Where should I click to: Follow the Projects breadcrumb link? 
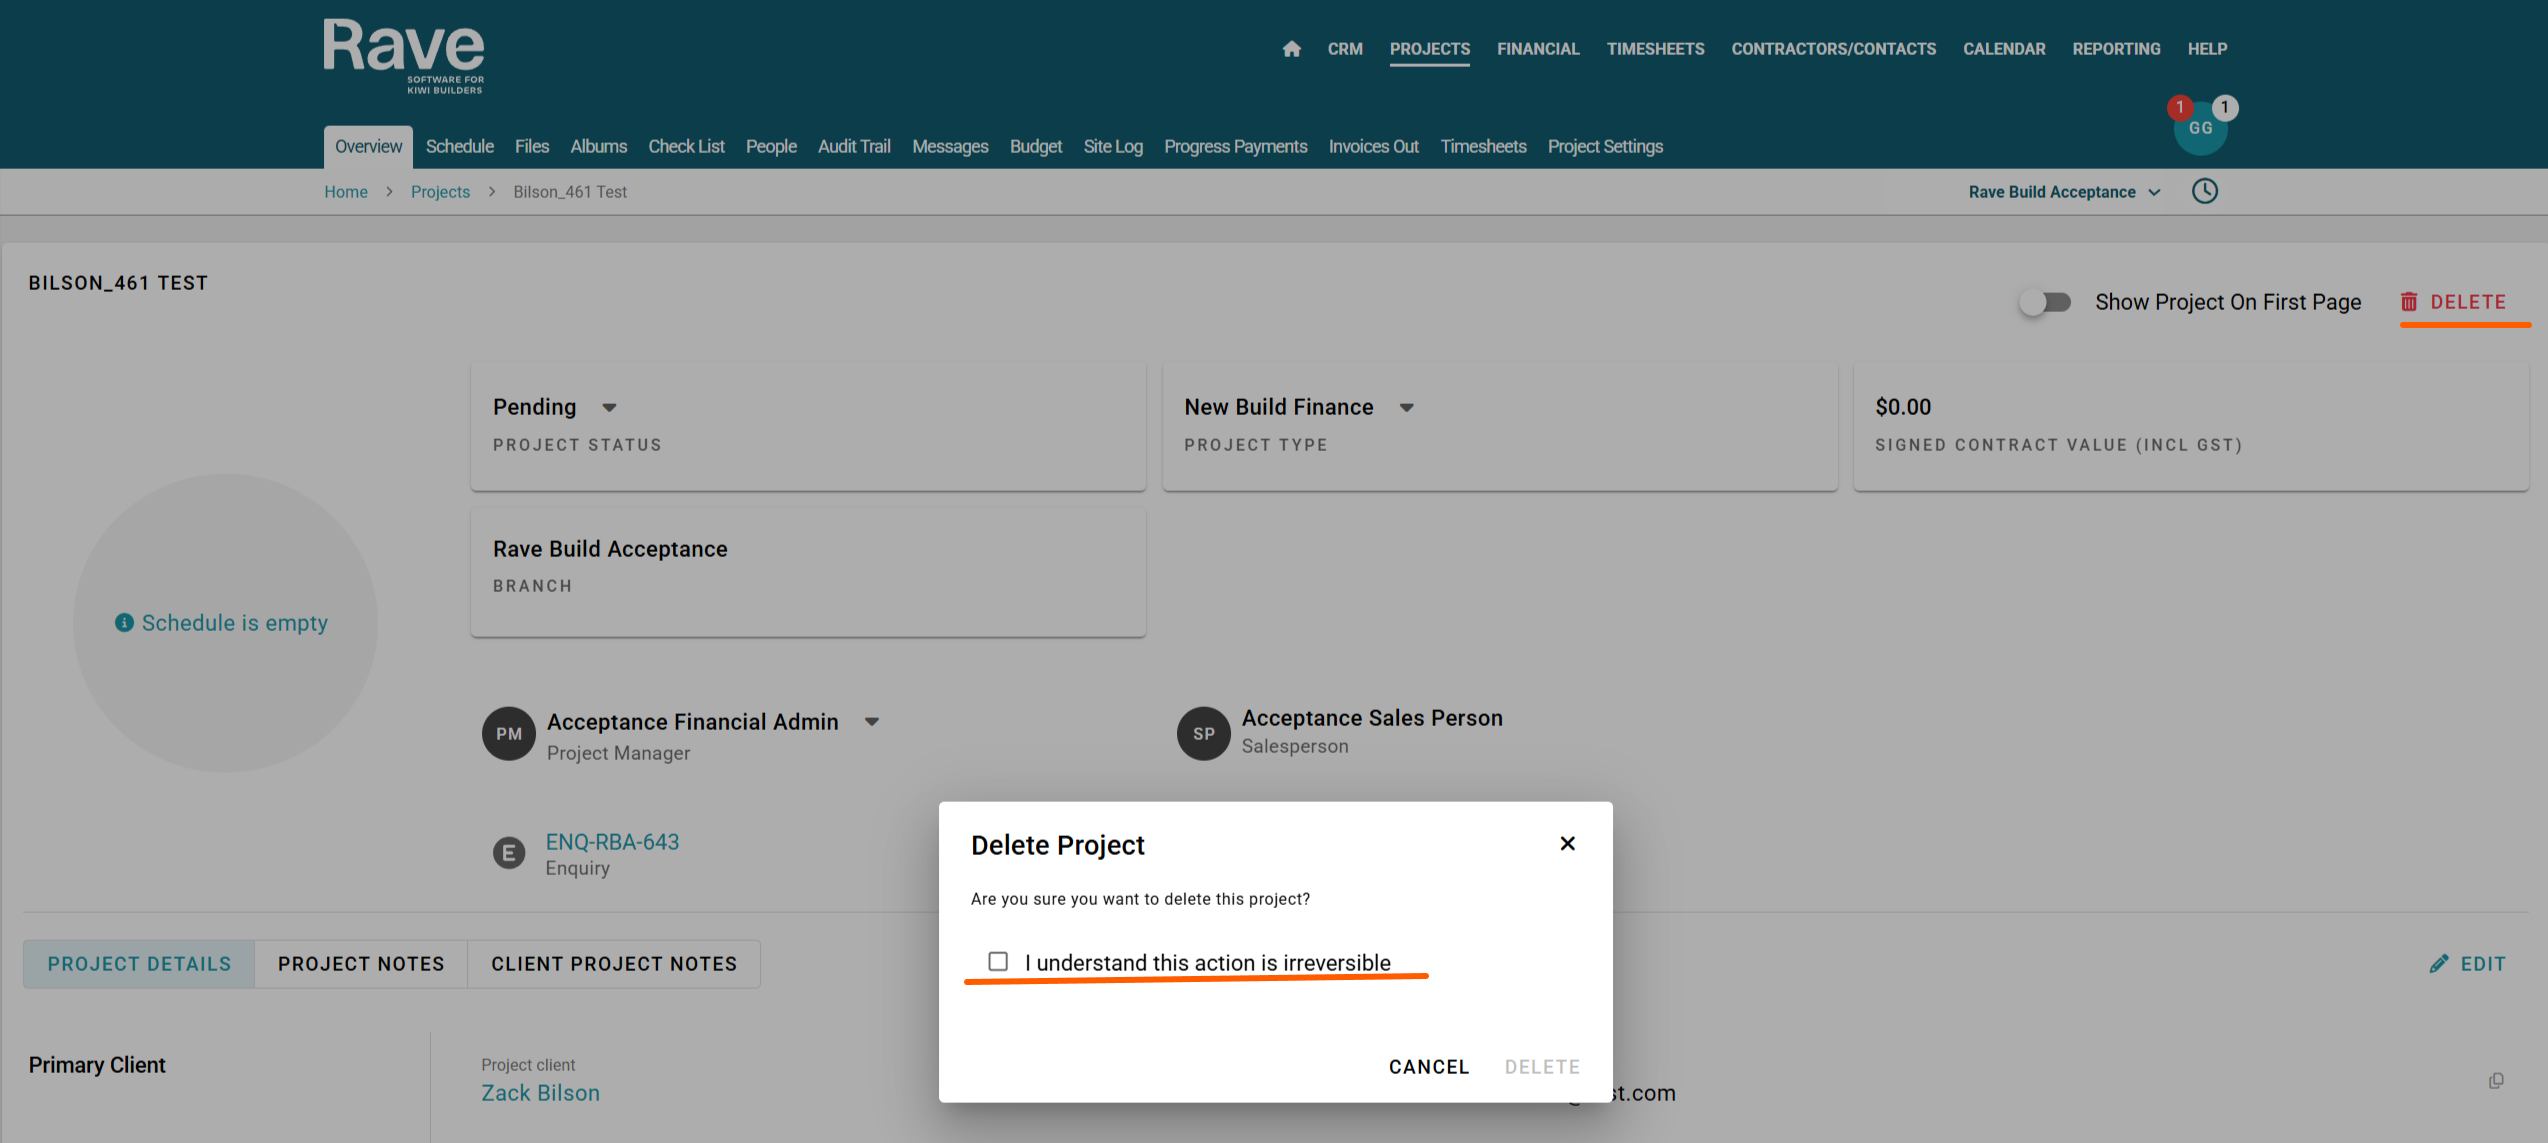(440, 192)
